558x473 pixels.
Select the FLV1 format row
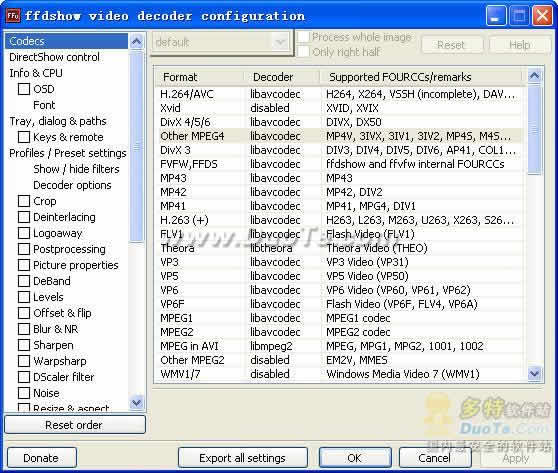pyautogui.click(x=340, y=234)
